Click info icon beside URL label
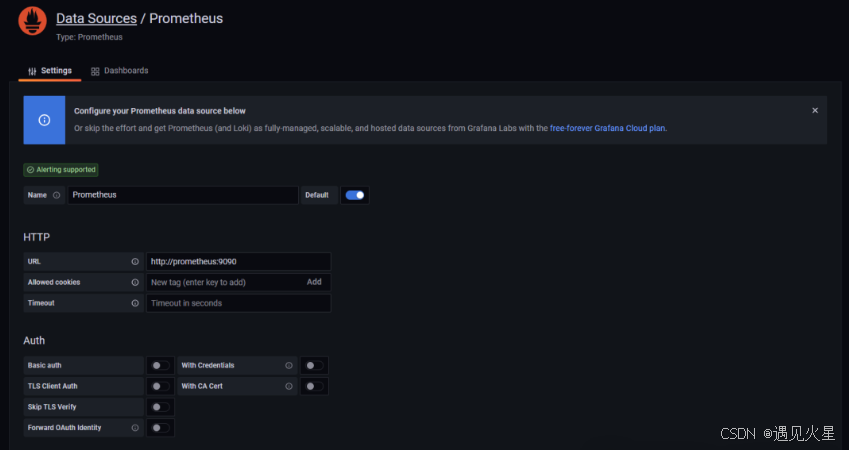The width and height of the screenshot is (849, 450). coord(135,262)
